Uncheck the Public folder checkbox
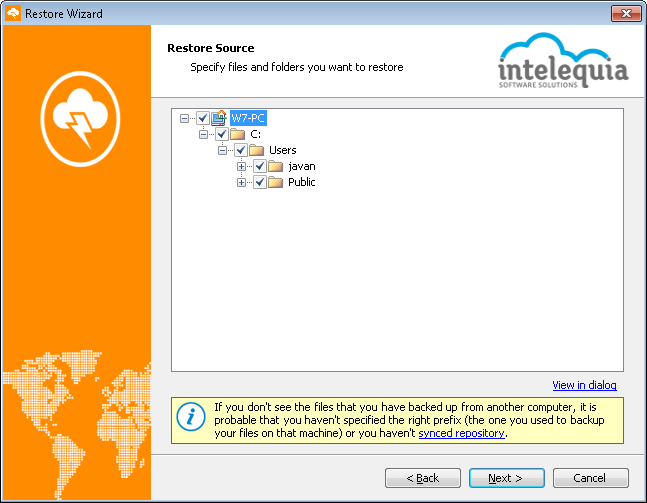The image size is (647, 503). (x=260, y=182)
